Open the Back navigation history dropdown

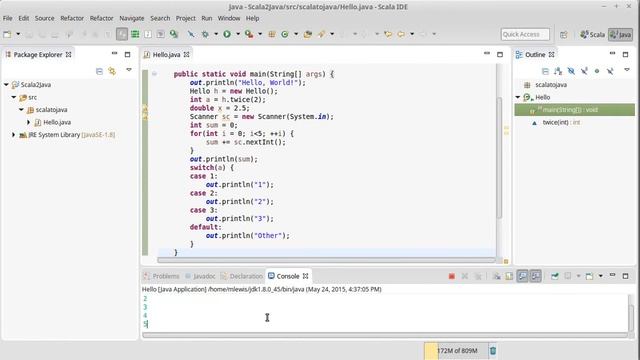pyautogui.click(x=412, y=34)
